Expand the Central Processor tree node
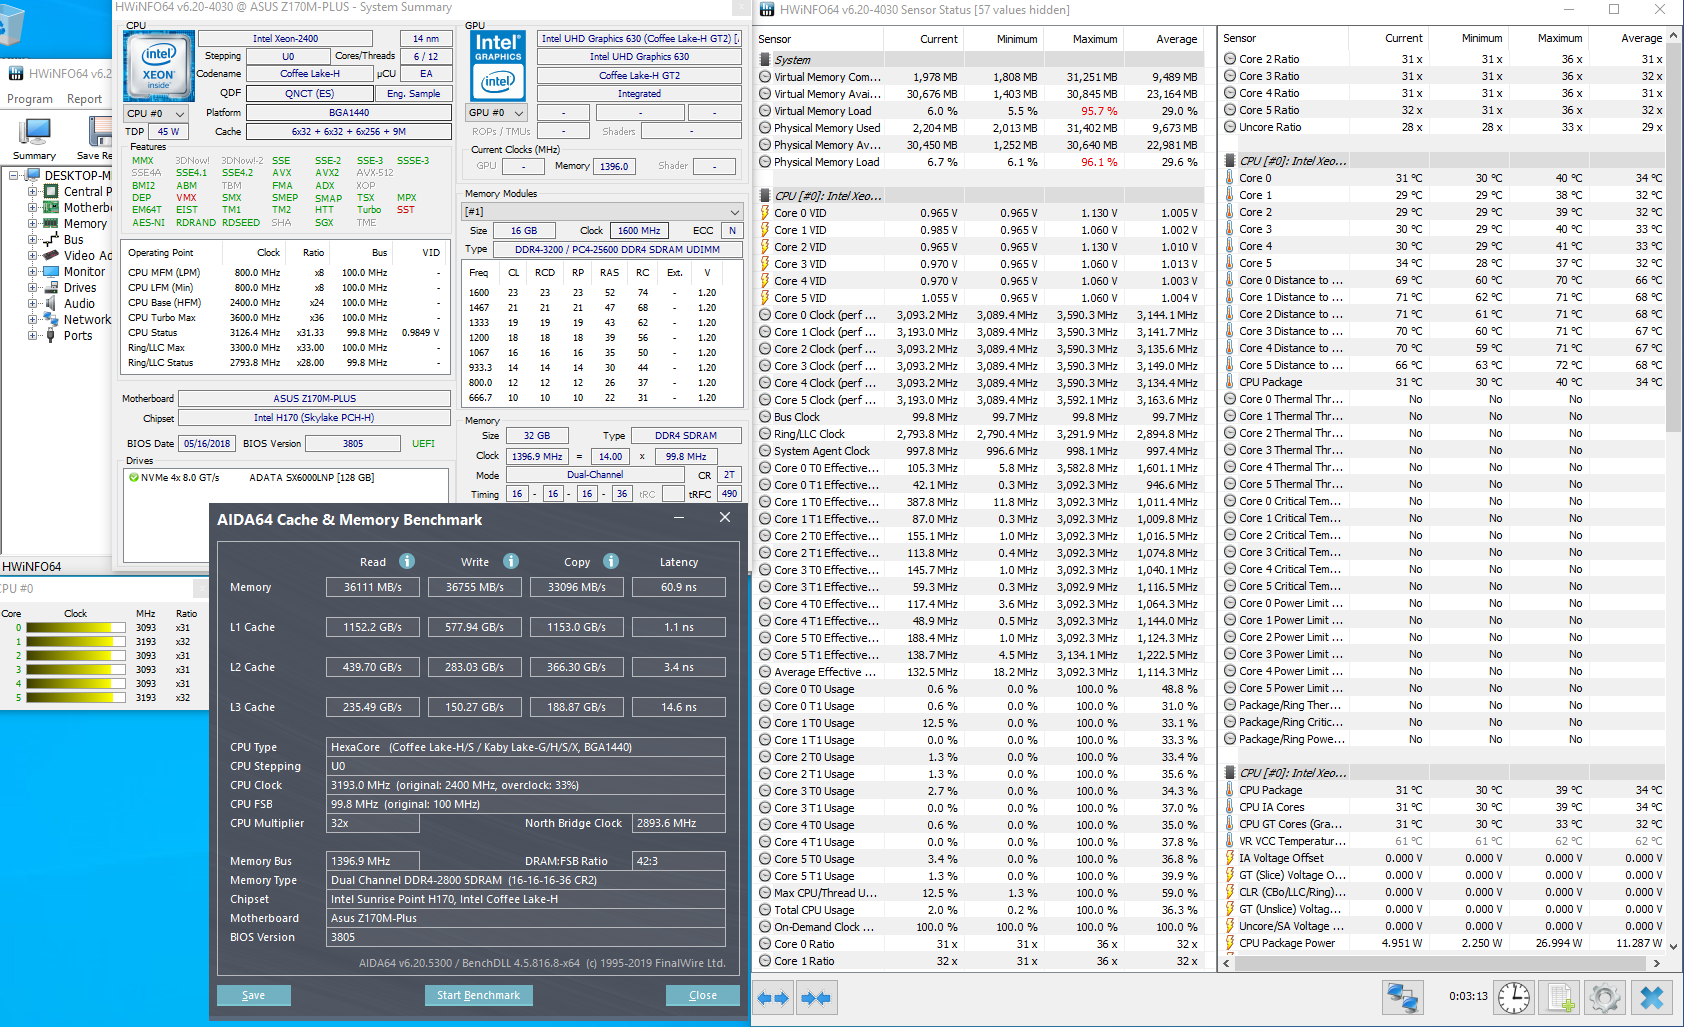1684x1027 pixels. coord(32,191)
